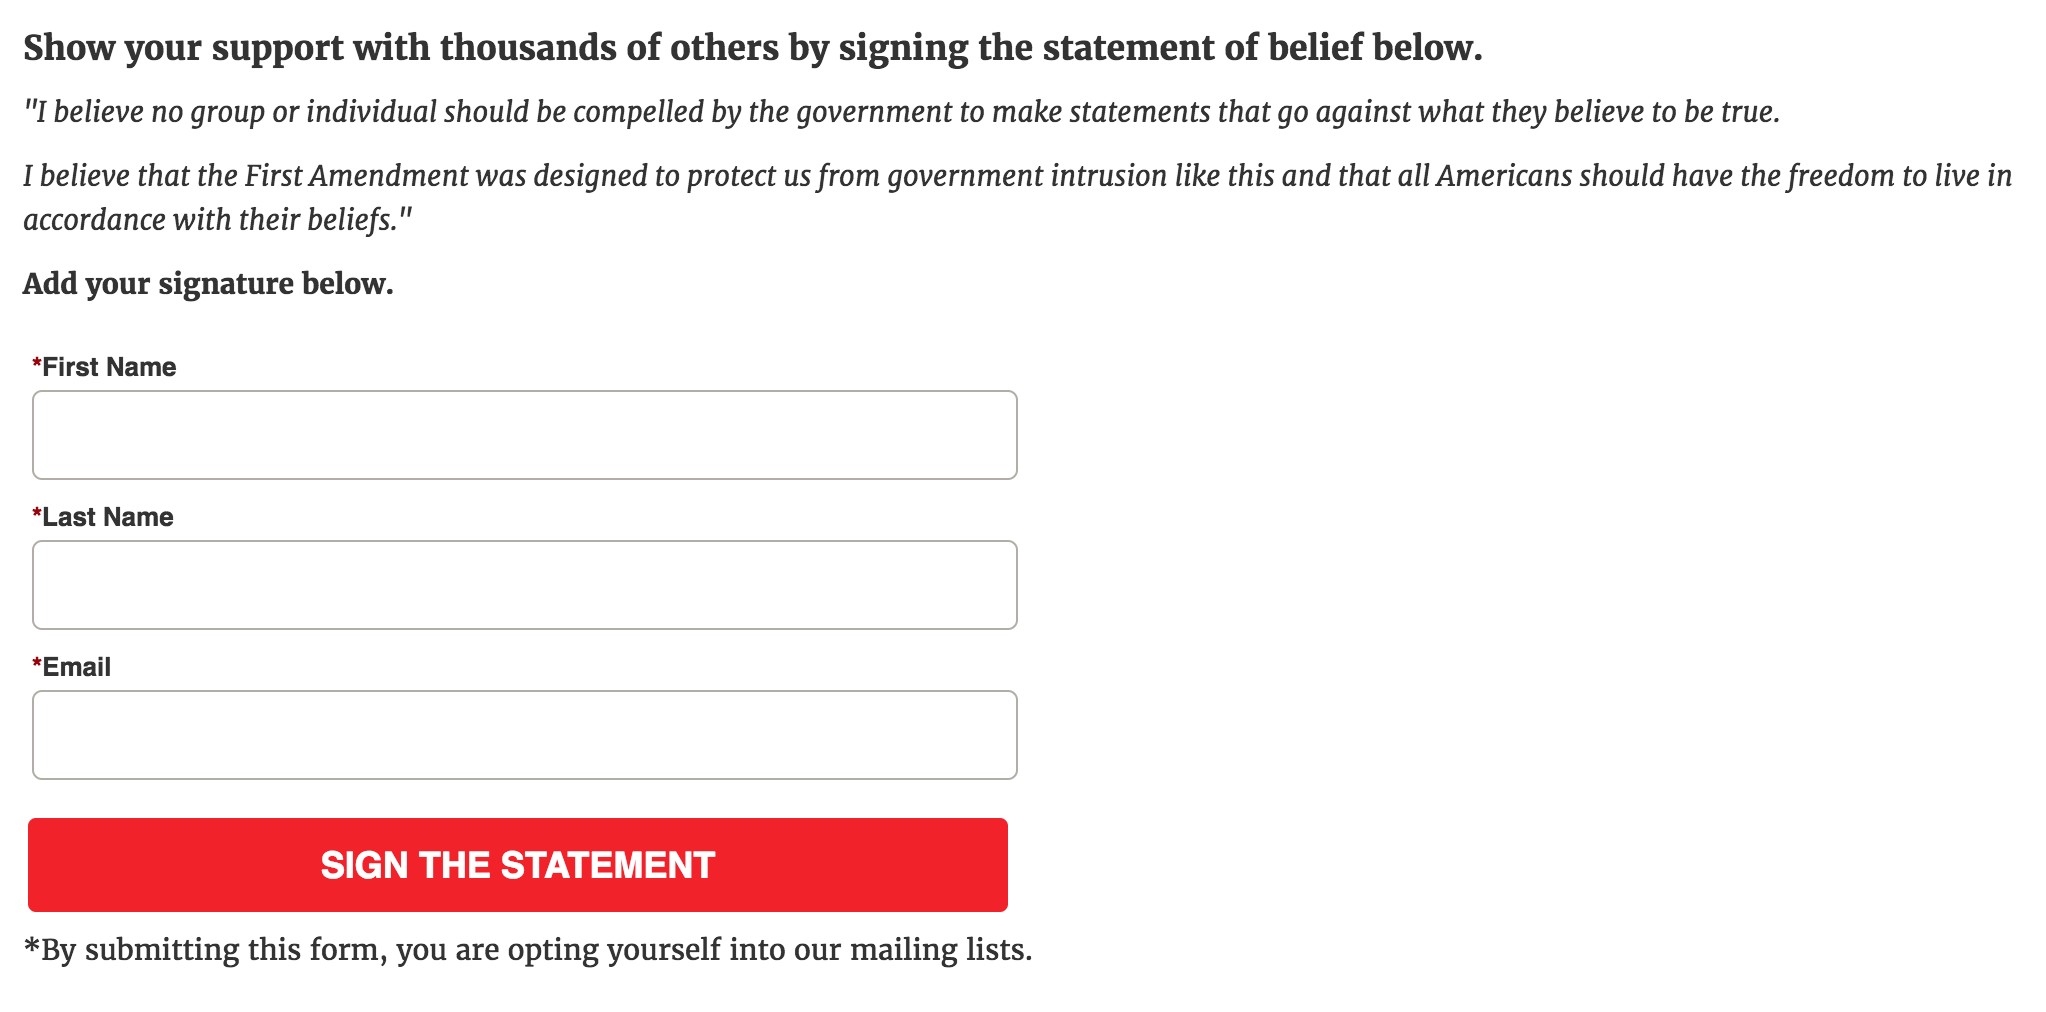
Task: Click the "First Name" field label
Action: point(109,367)
